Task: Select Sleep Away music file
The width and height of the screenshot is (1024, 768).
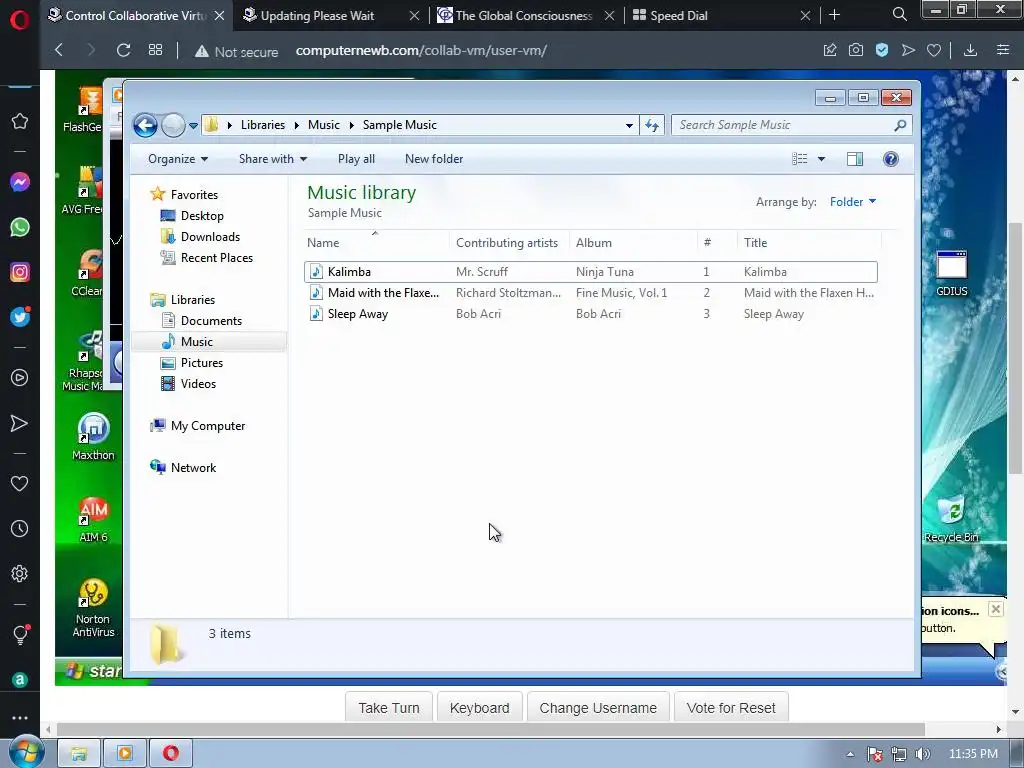Action: [591, 313]
